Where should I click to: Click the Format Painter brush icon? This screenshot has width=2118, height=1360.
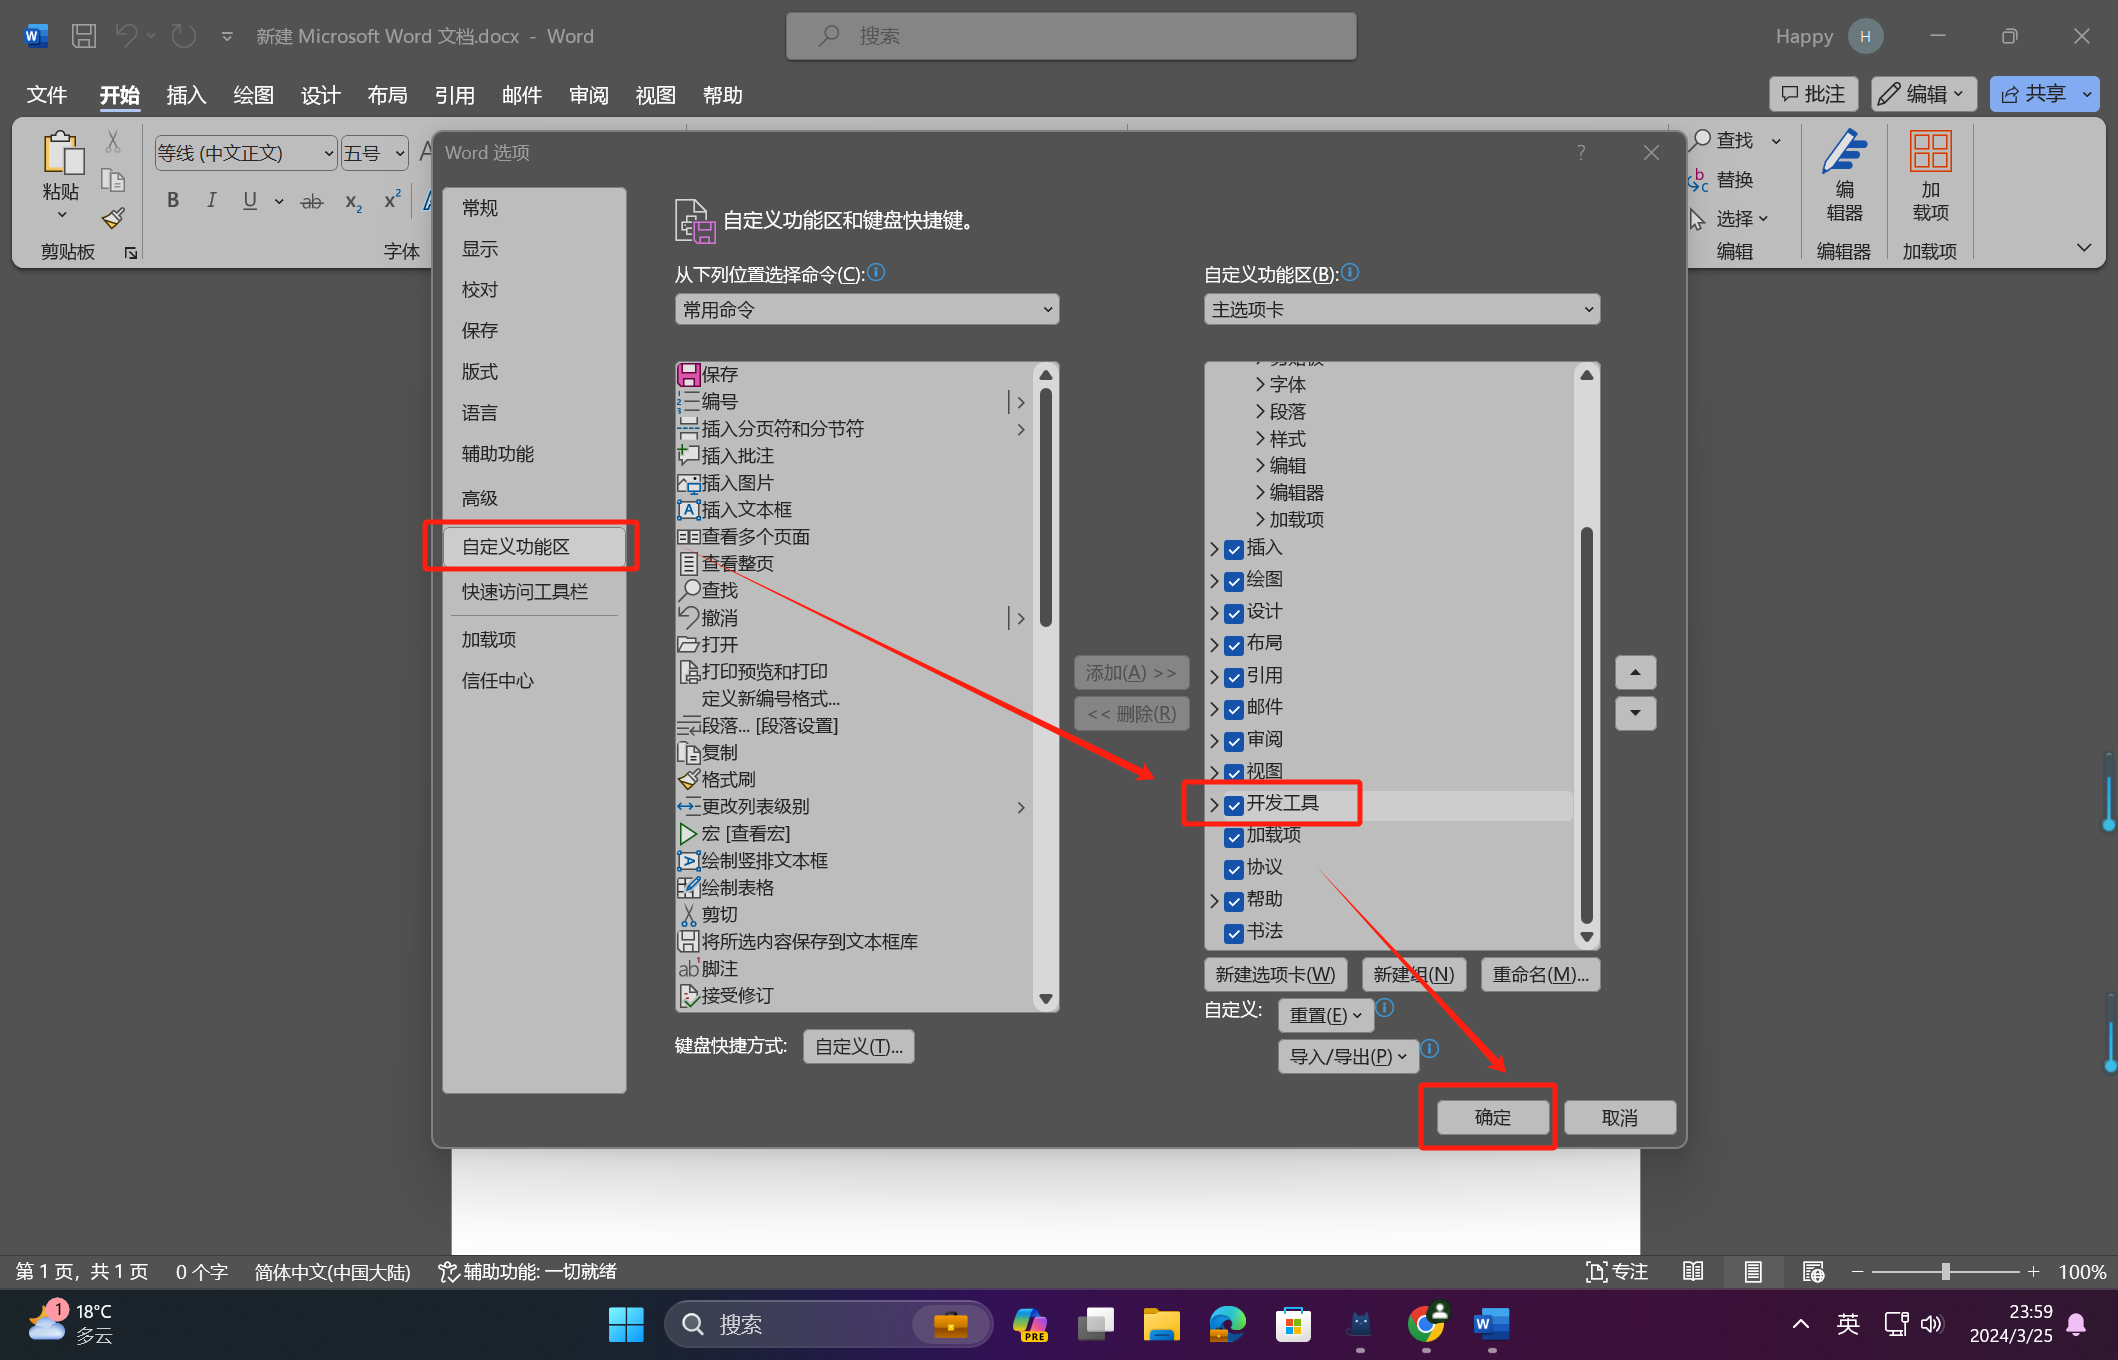(113, 218)
